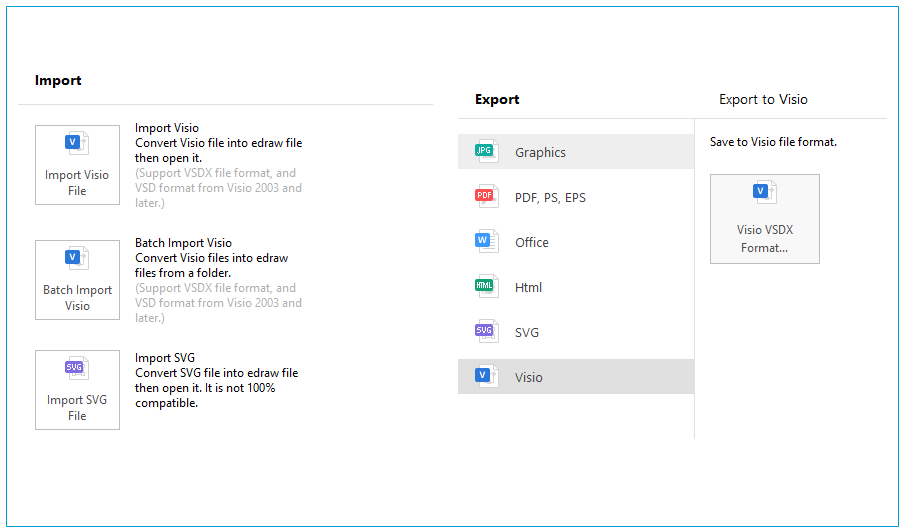Image resolution: width=909 pixels, height=532 pixels.
Task: Select the Graphics export category
Action: (x=576, y=152)
